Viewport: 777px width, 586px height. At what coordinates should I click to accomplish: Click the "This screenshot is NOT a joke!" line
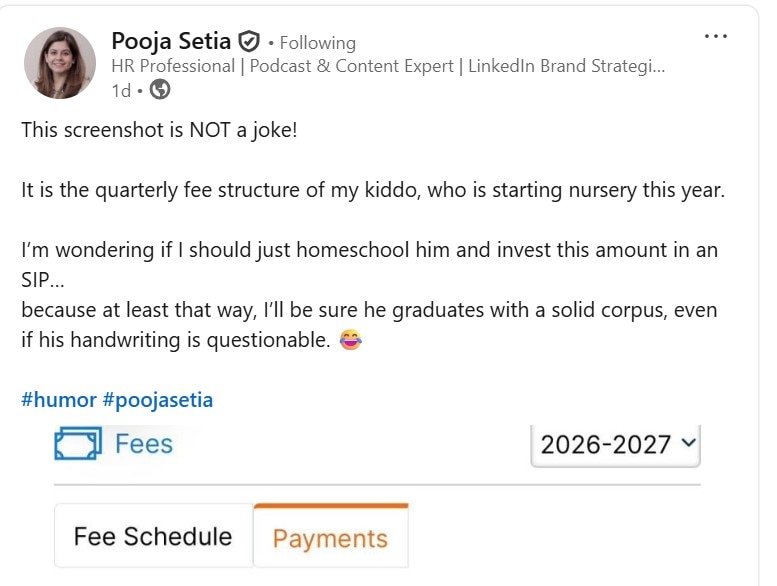(159, 130)
